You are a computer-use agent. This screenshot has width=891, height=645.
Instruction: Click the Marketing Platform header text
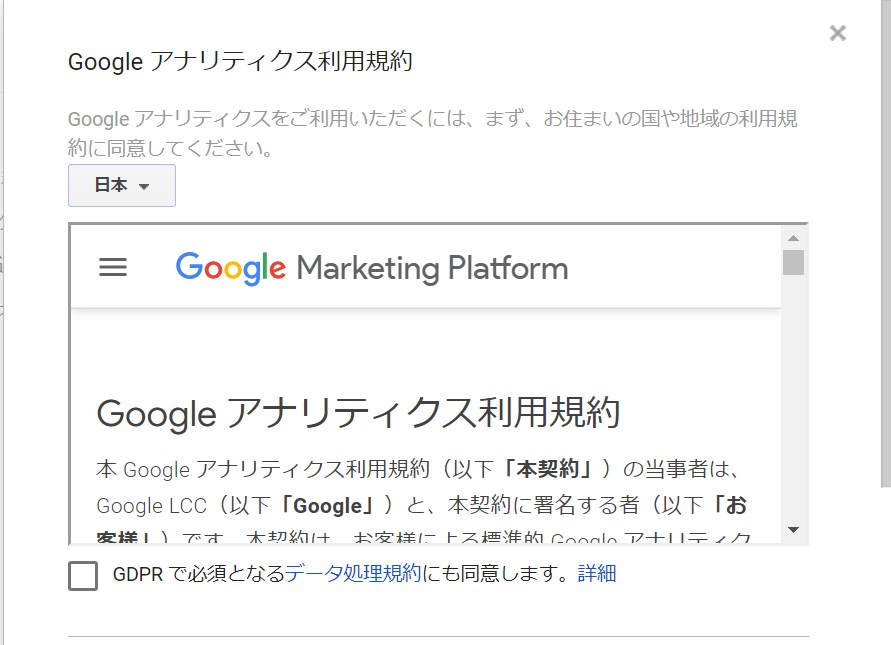tap(432, 268)
